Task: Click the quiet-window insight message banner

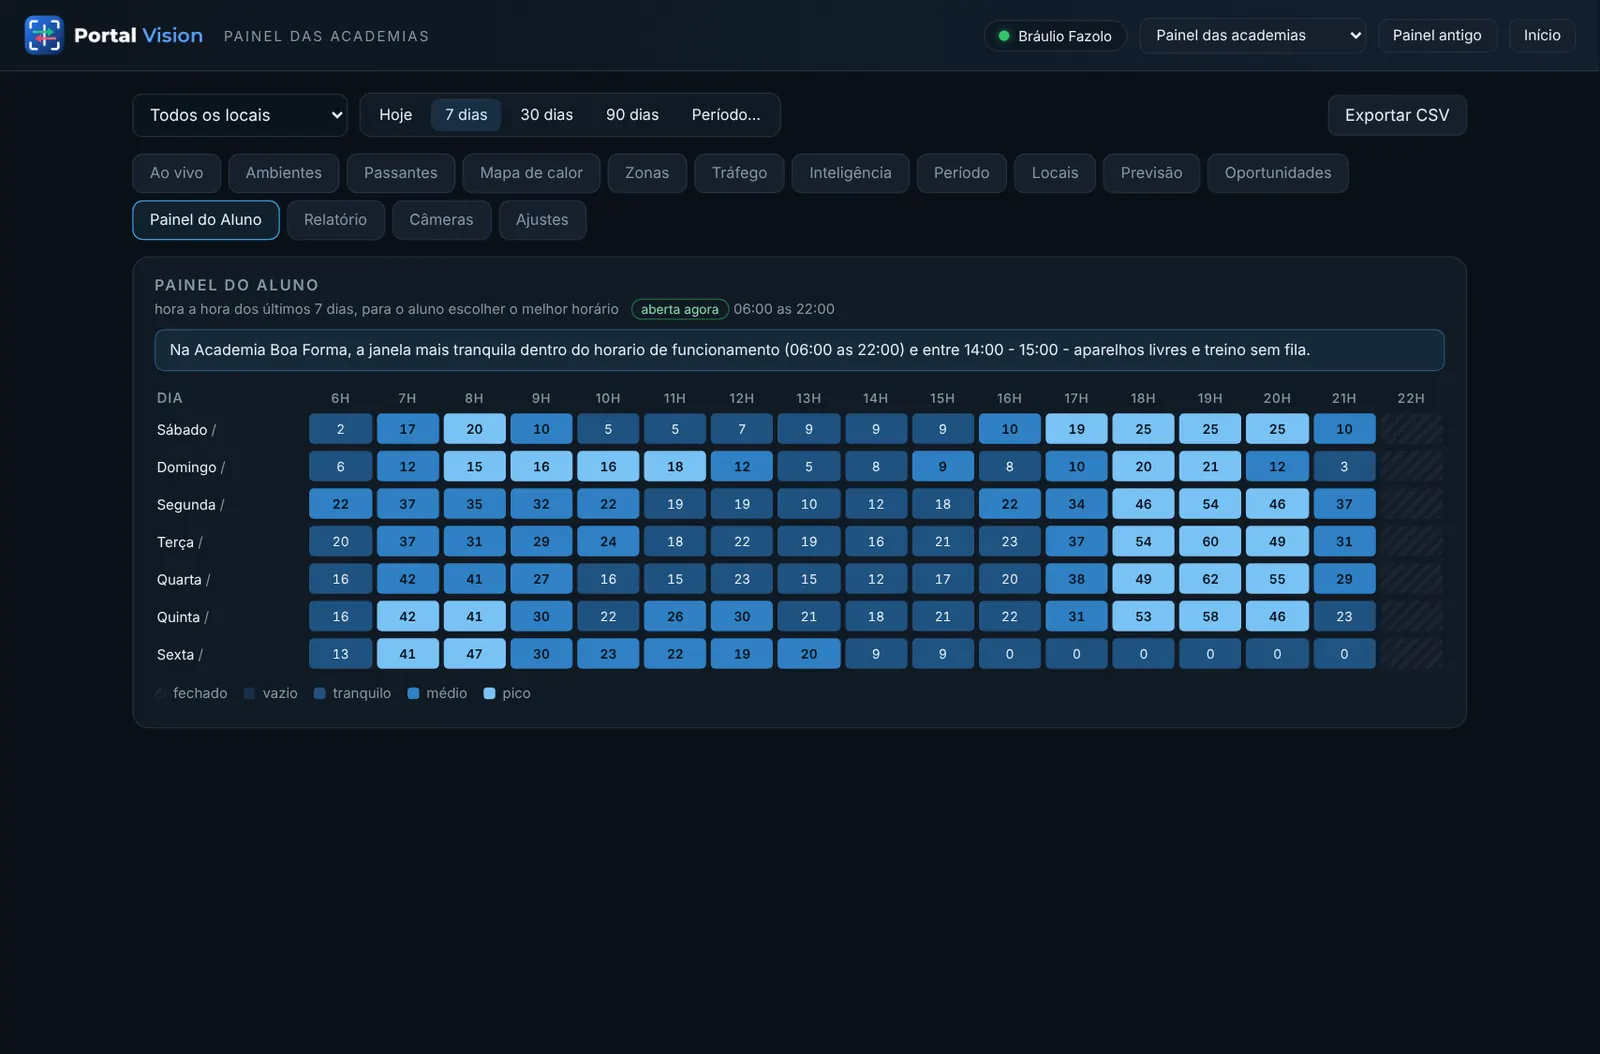Action: pyautogui.click(x=799, y=350)
